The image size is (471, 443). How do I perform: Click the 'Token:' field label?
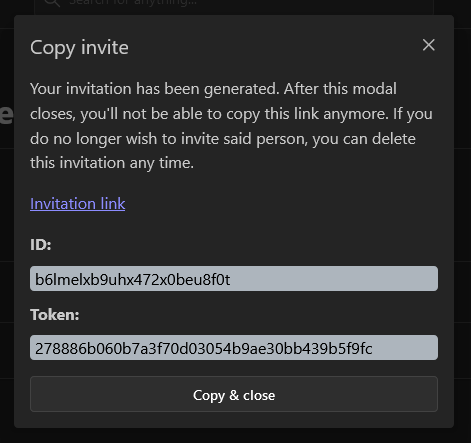[55, 314]
